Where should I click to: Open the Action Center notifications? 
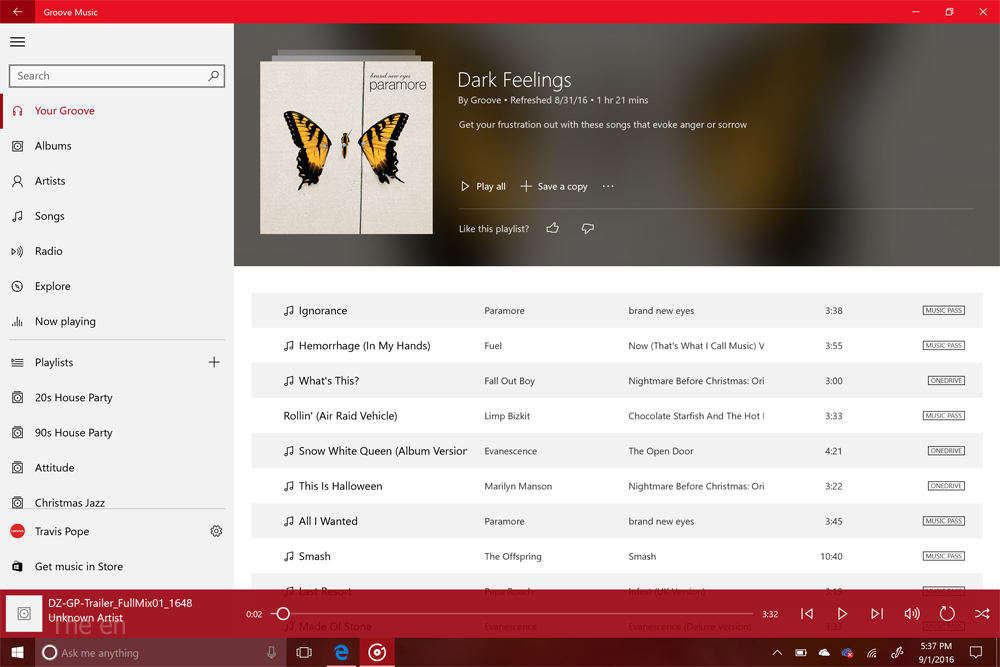coord(976,652)
